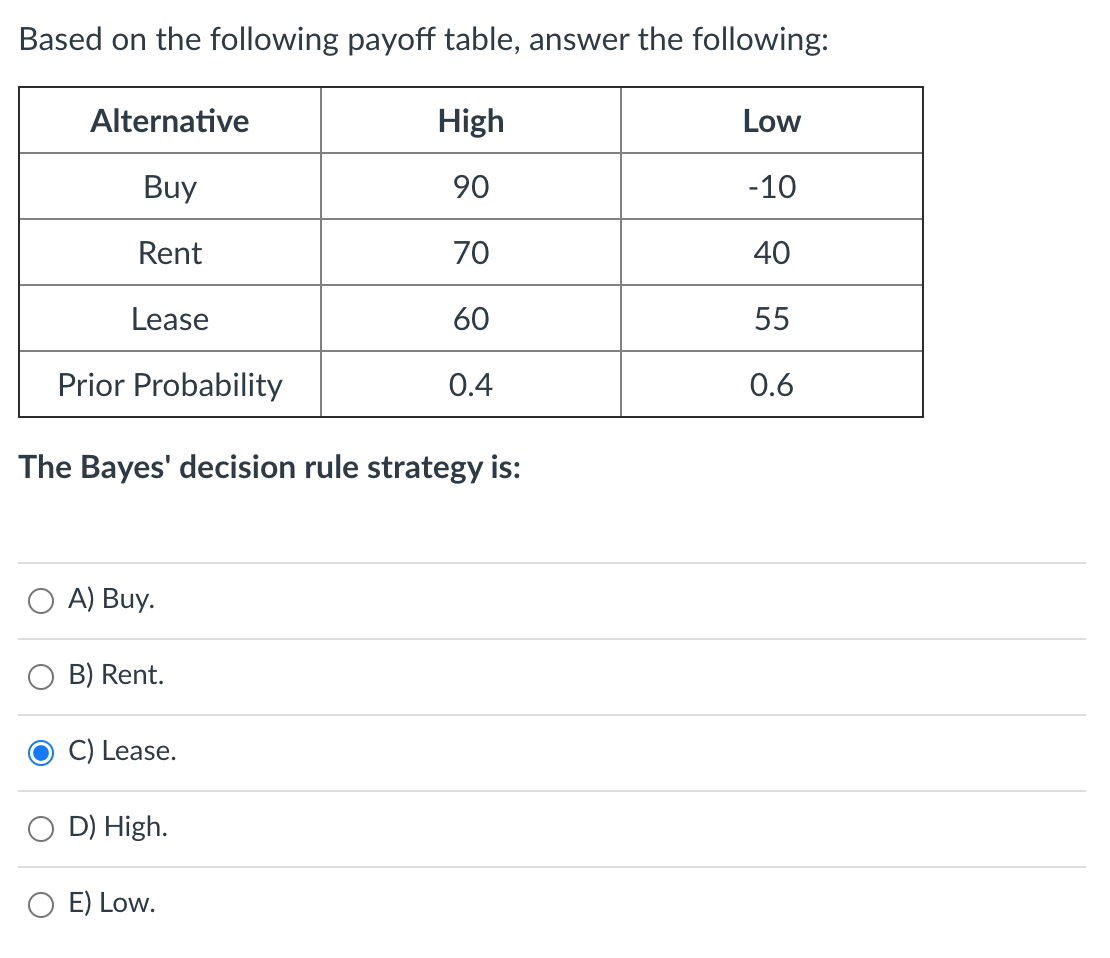The image size is (1110, 958).
Task: Click the Lease row in the table
Action: click(x=169, y=319)
